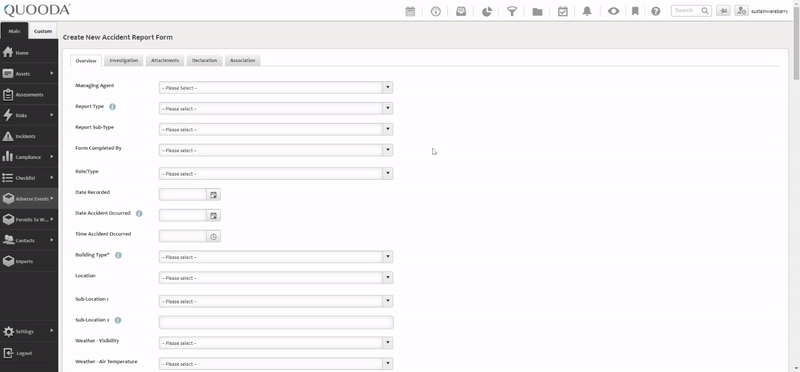This screenshot has height=372, width=800.
Task: Open the Managing Agent dropdown
Action: pos(276,88)
